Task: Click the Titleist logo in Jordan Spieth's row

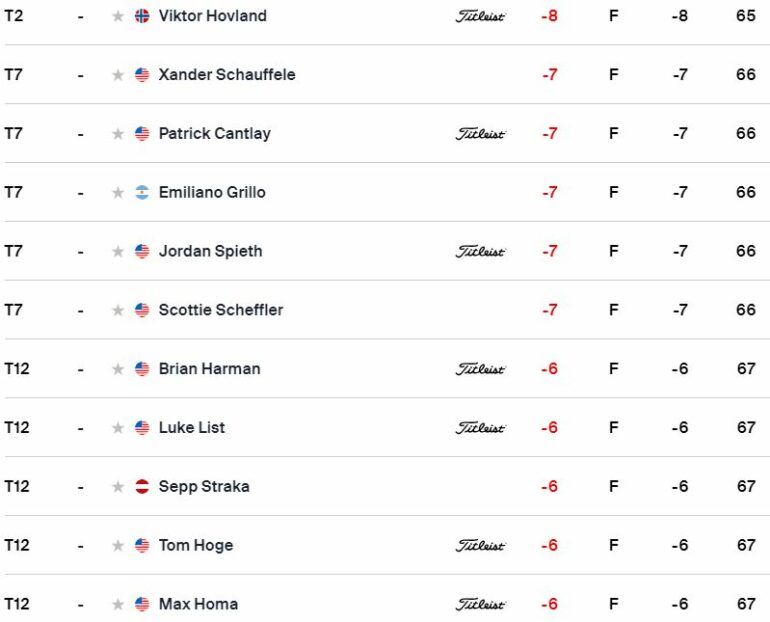Action: click(480, 251)
